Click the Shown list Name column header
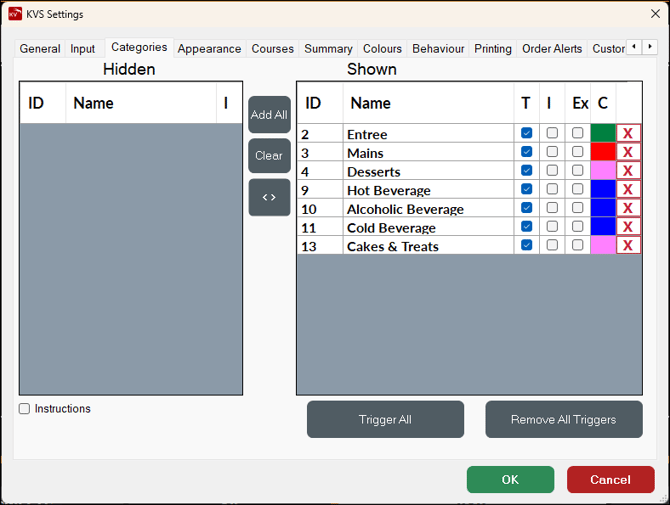This screenshot has width=670, height=505. click(428, 103)
